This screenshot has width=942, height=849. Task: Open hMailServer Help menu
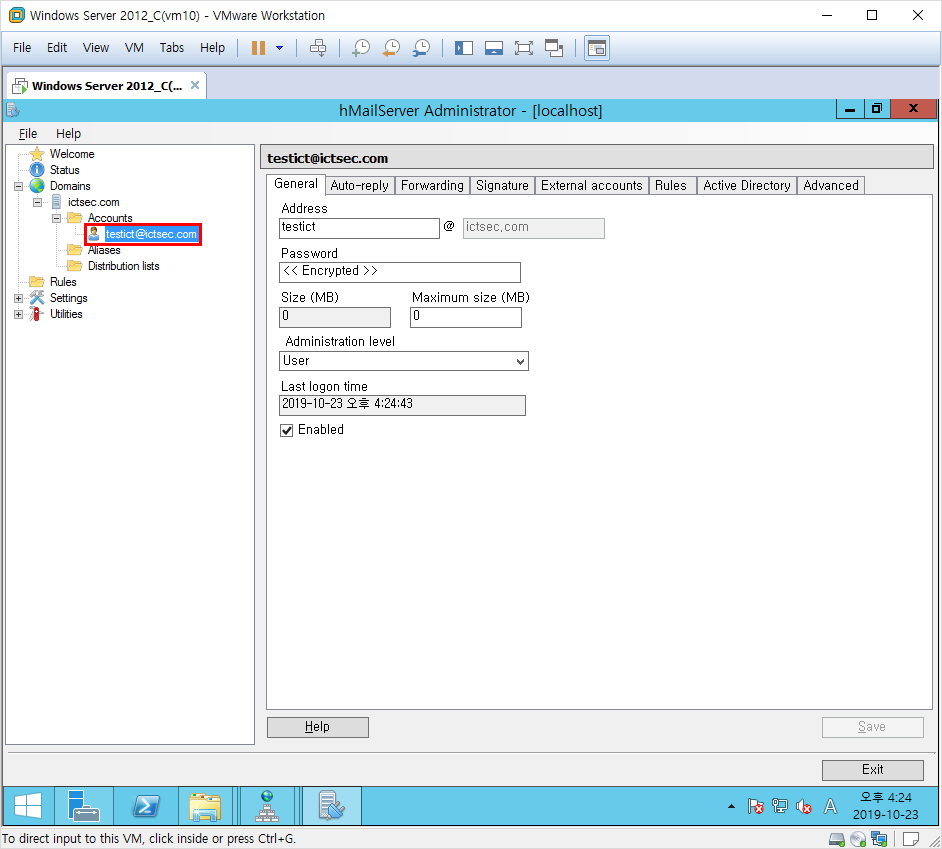(x=68, y=133)
